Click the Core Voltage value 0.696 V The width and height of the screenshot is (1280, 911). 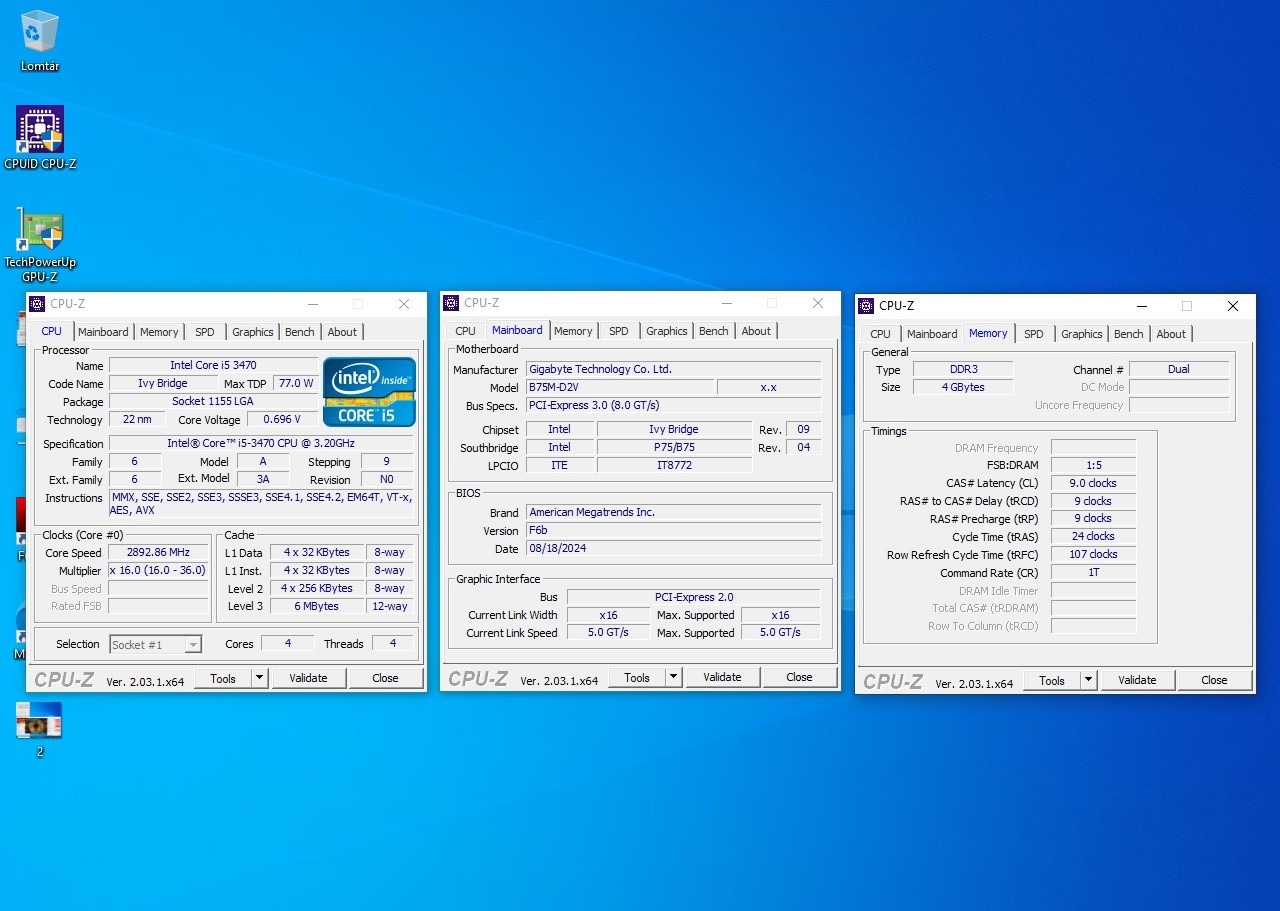pyautogui.click(x=282, y=420)
